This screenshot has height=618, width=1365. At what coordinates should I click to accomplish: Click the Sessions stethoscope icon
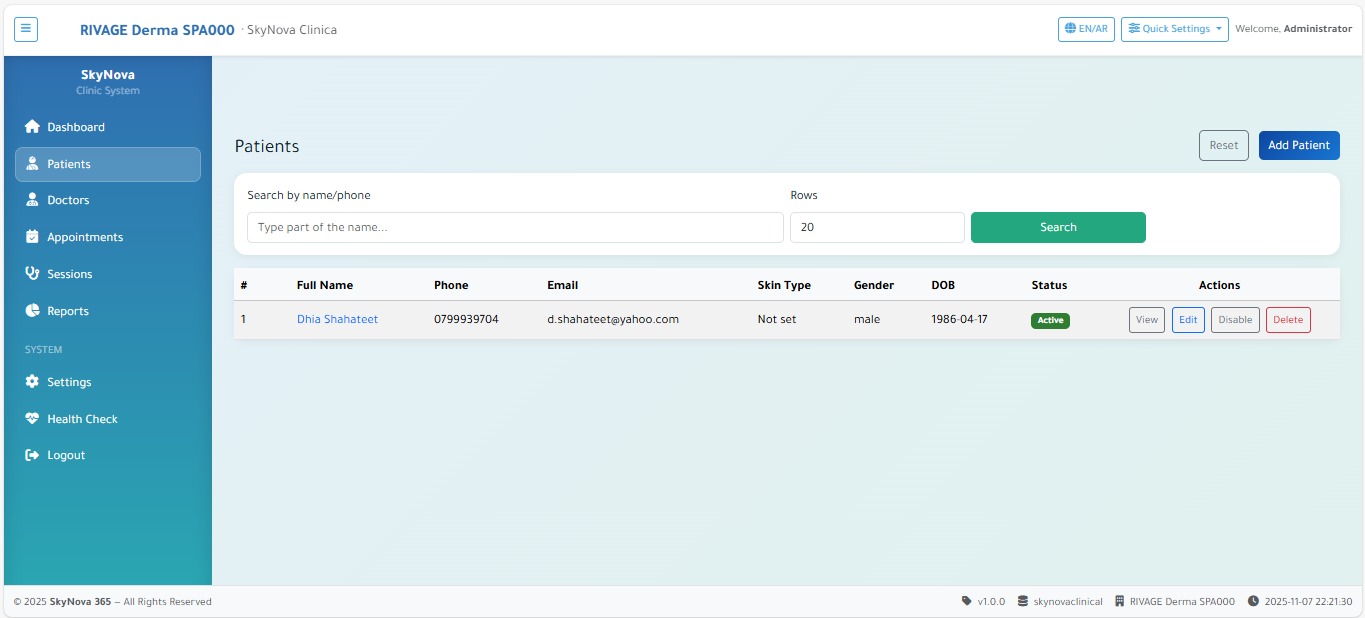pyautogui.click(x=32, y=274)
